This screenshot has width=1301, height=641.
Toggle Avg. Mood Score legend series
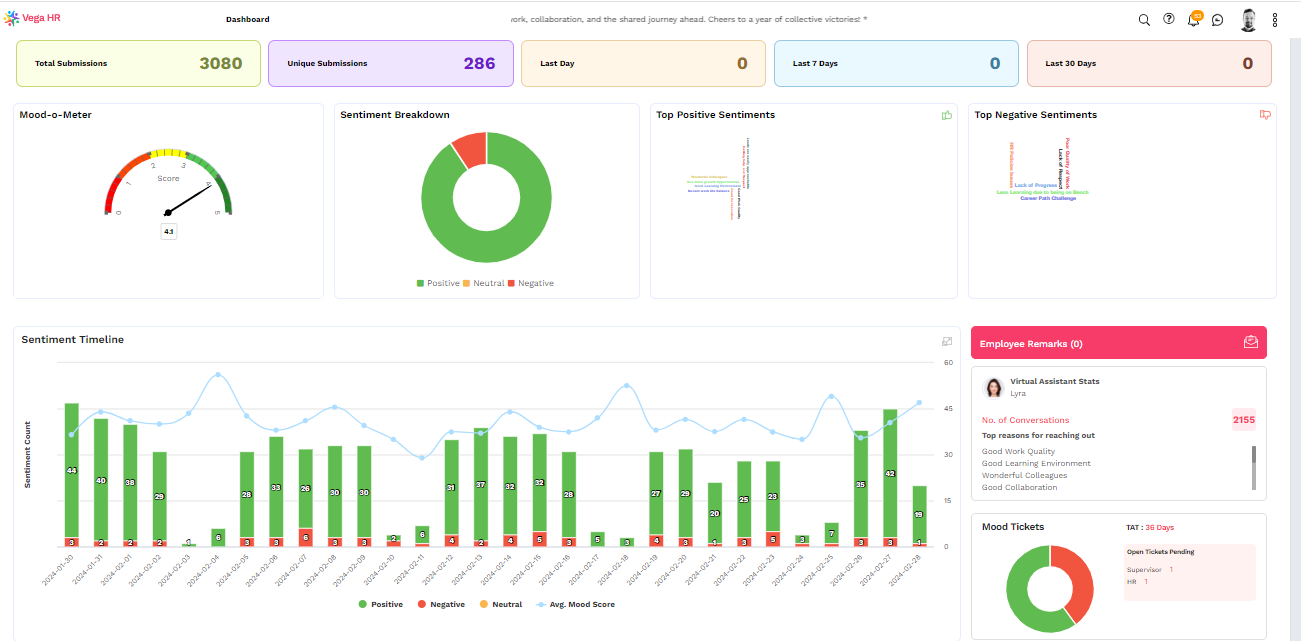(576, 604)
